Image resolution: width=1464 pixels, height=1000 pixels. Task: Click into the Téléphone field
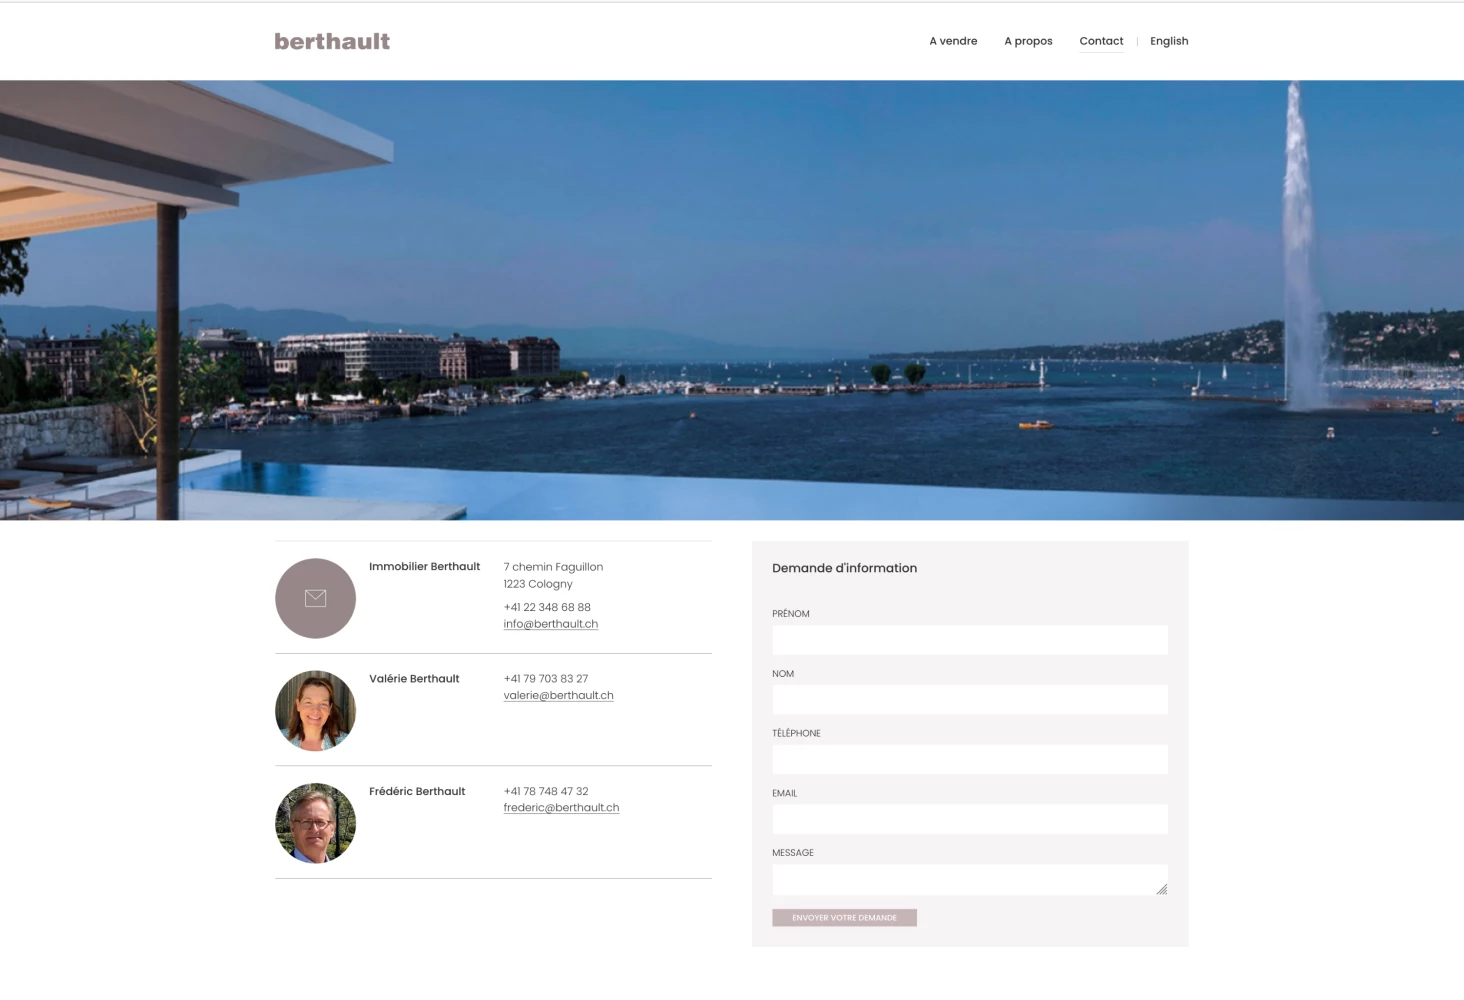pos(969,759)
